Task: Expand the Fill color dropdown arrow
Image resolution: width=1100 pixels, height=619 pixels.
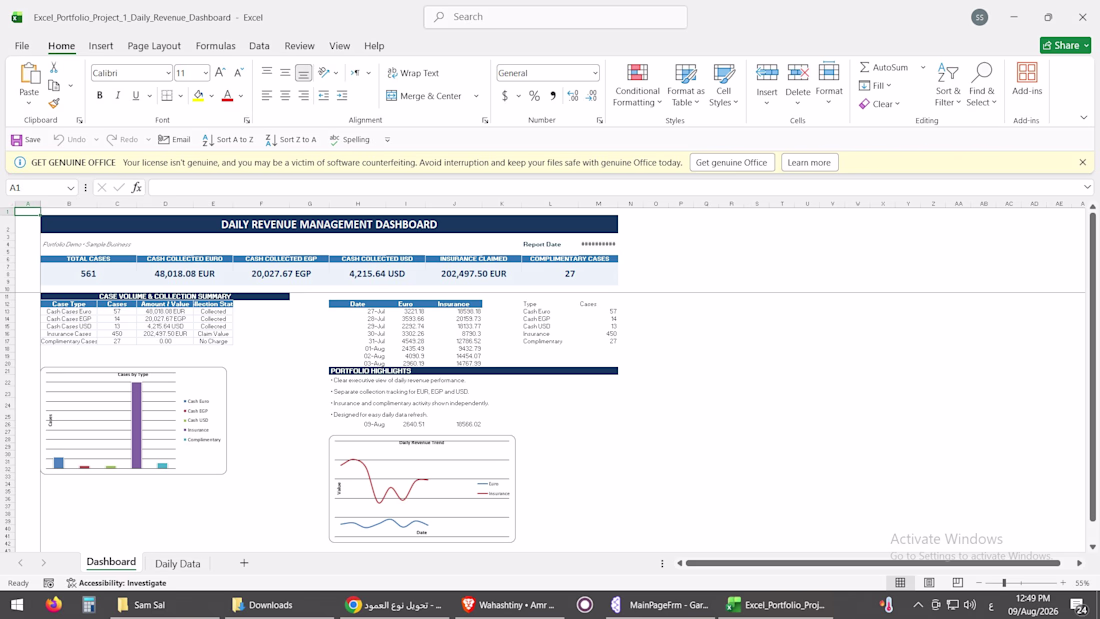Action: (x=211, y=96)
